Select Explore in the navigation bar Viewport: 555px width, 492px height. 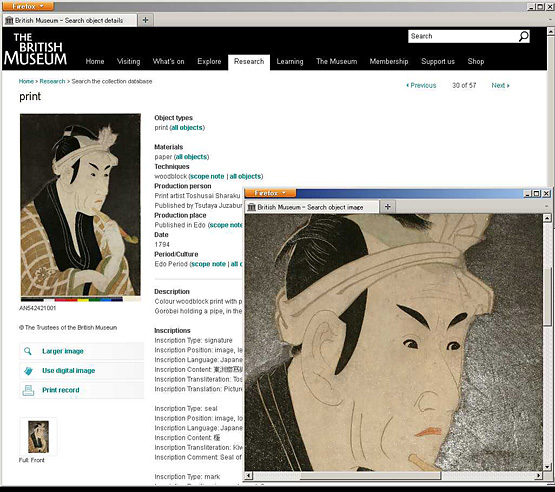(x=209, y=62)
